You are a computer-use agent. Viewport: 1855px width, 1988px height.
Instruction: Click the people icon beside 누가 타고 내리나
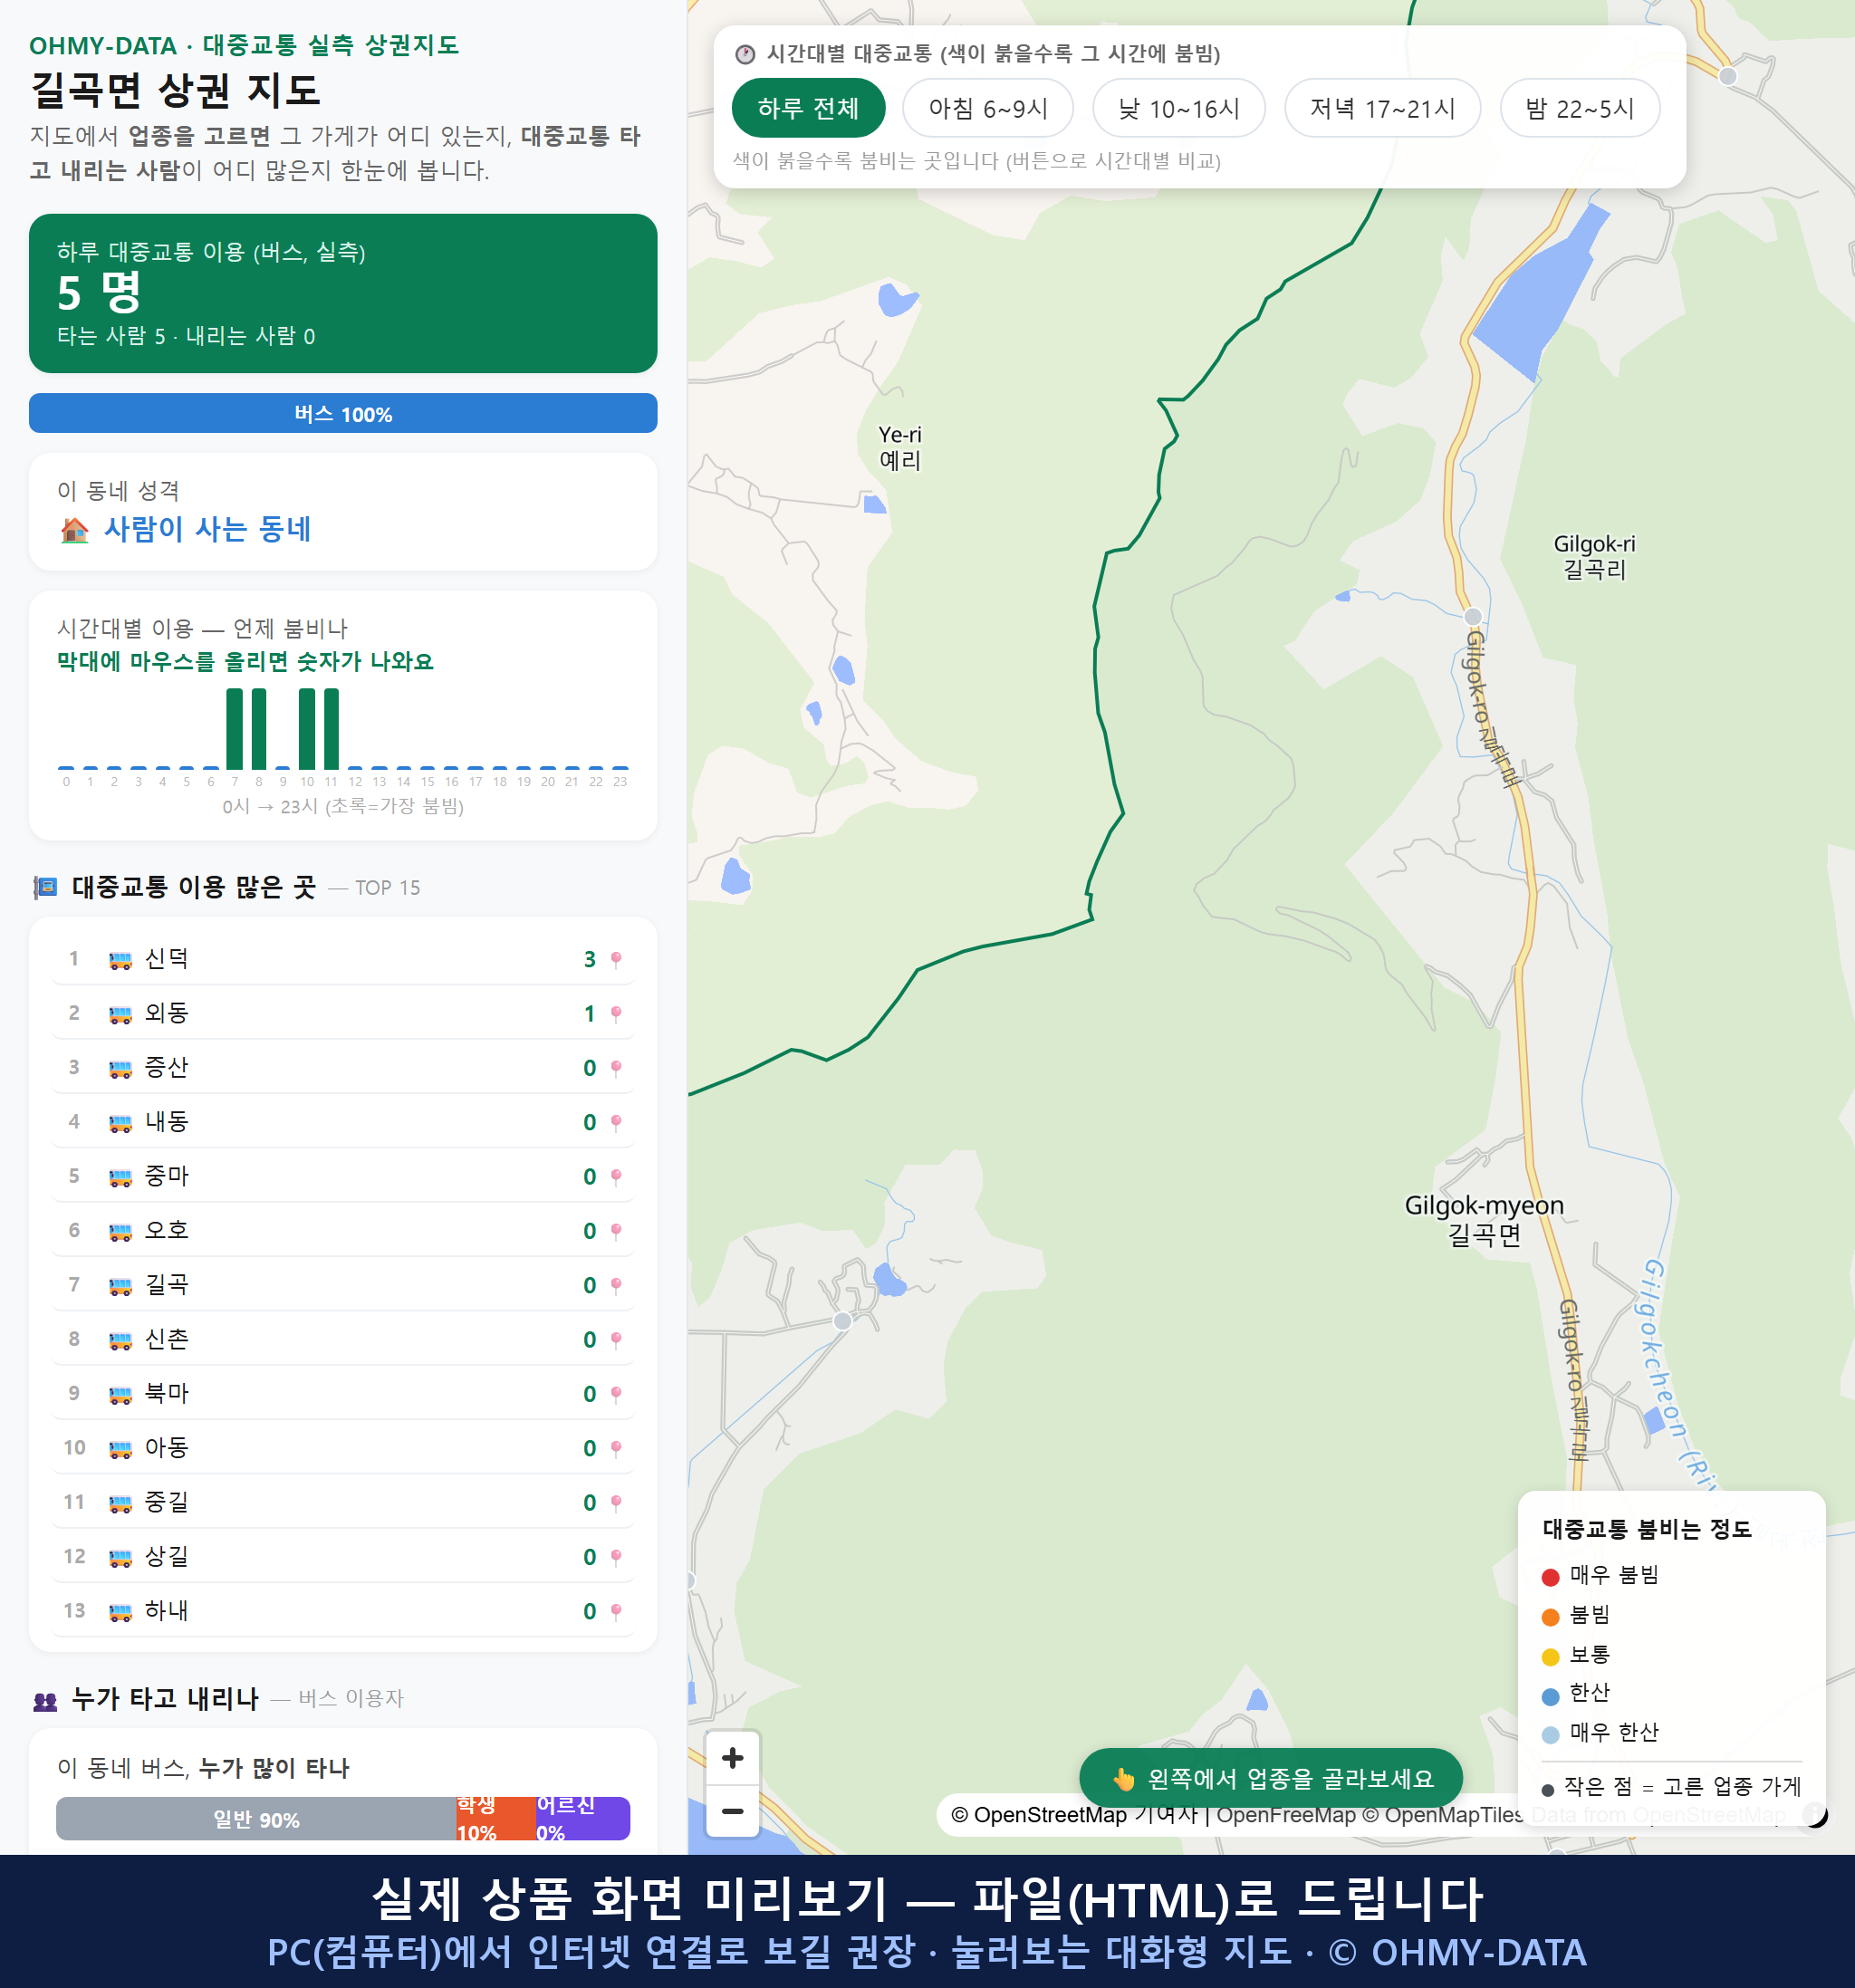click(x=45, y=1700)
